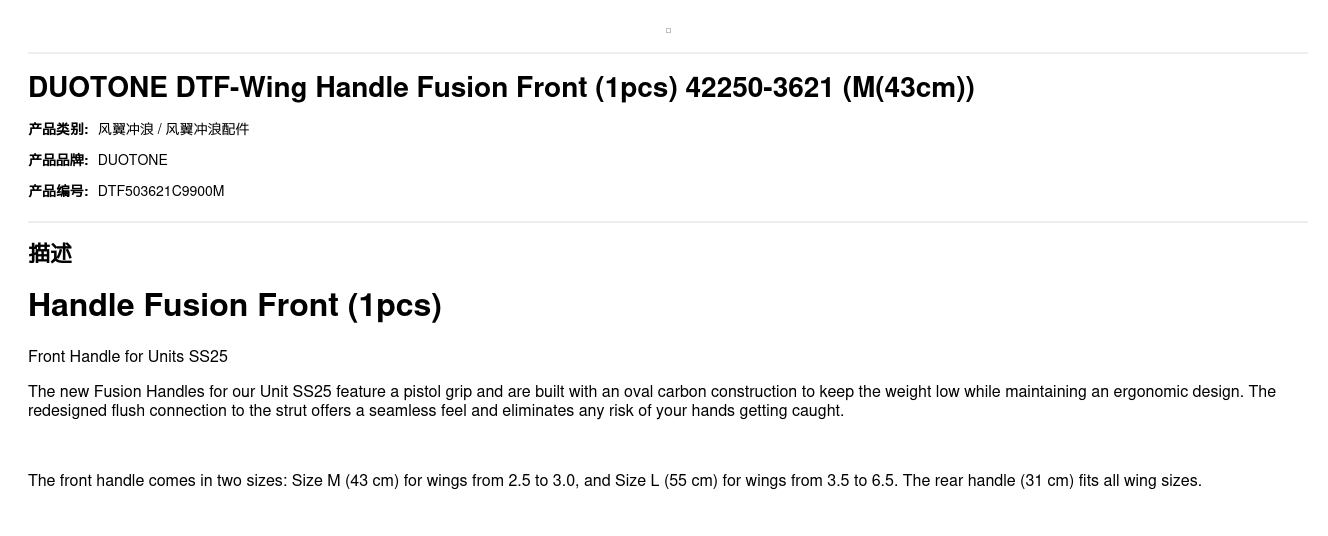Click the divider line below the image placeholder
Image resolution: width=1328 pixels, height=536 pixels.
pos(668,53)
